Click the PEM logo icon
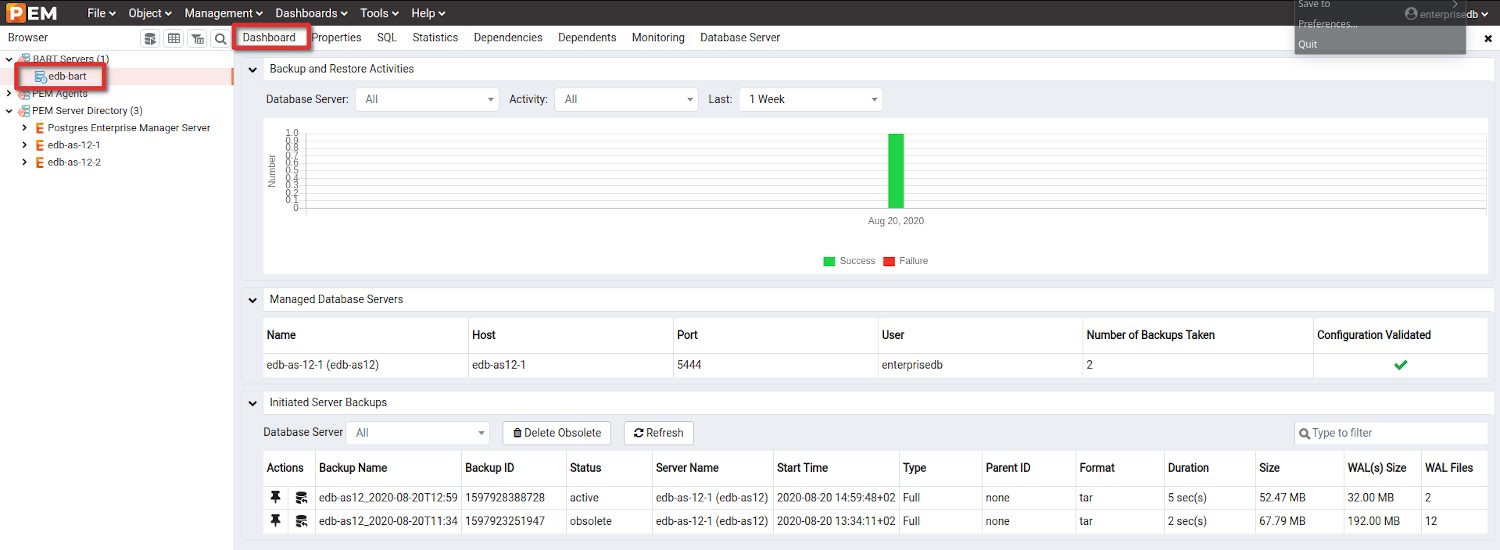Viewport: 1500px width, 550px height. (32, 13)
